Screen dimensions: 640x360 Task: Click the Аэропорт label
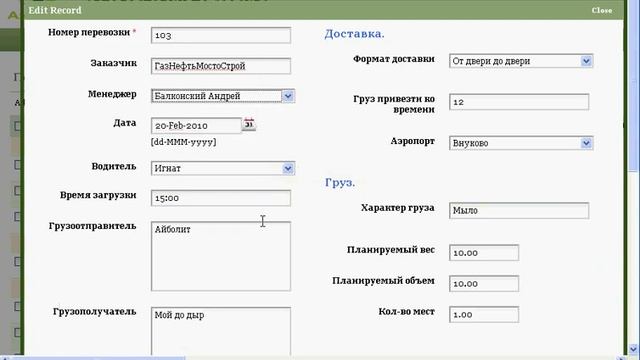coord(412,141)
